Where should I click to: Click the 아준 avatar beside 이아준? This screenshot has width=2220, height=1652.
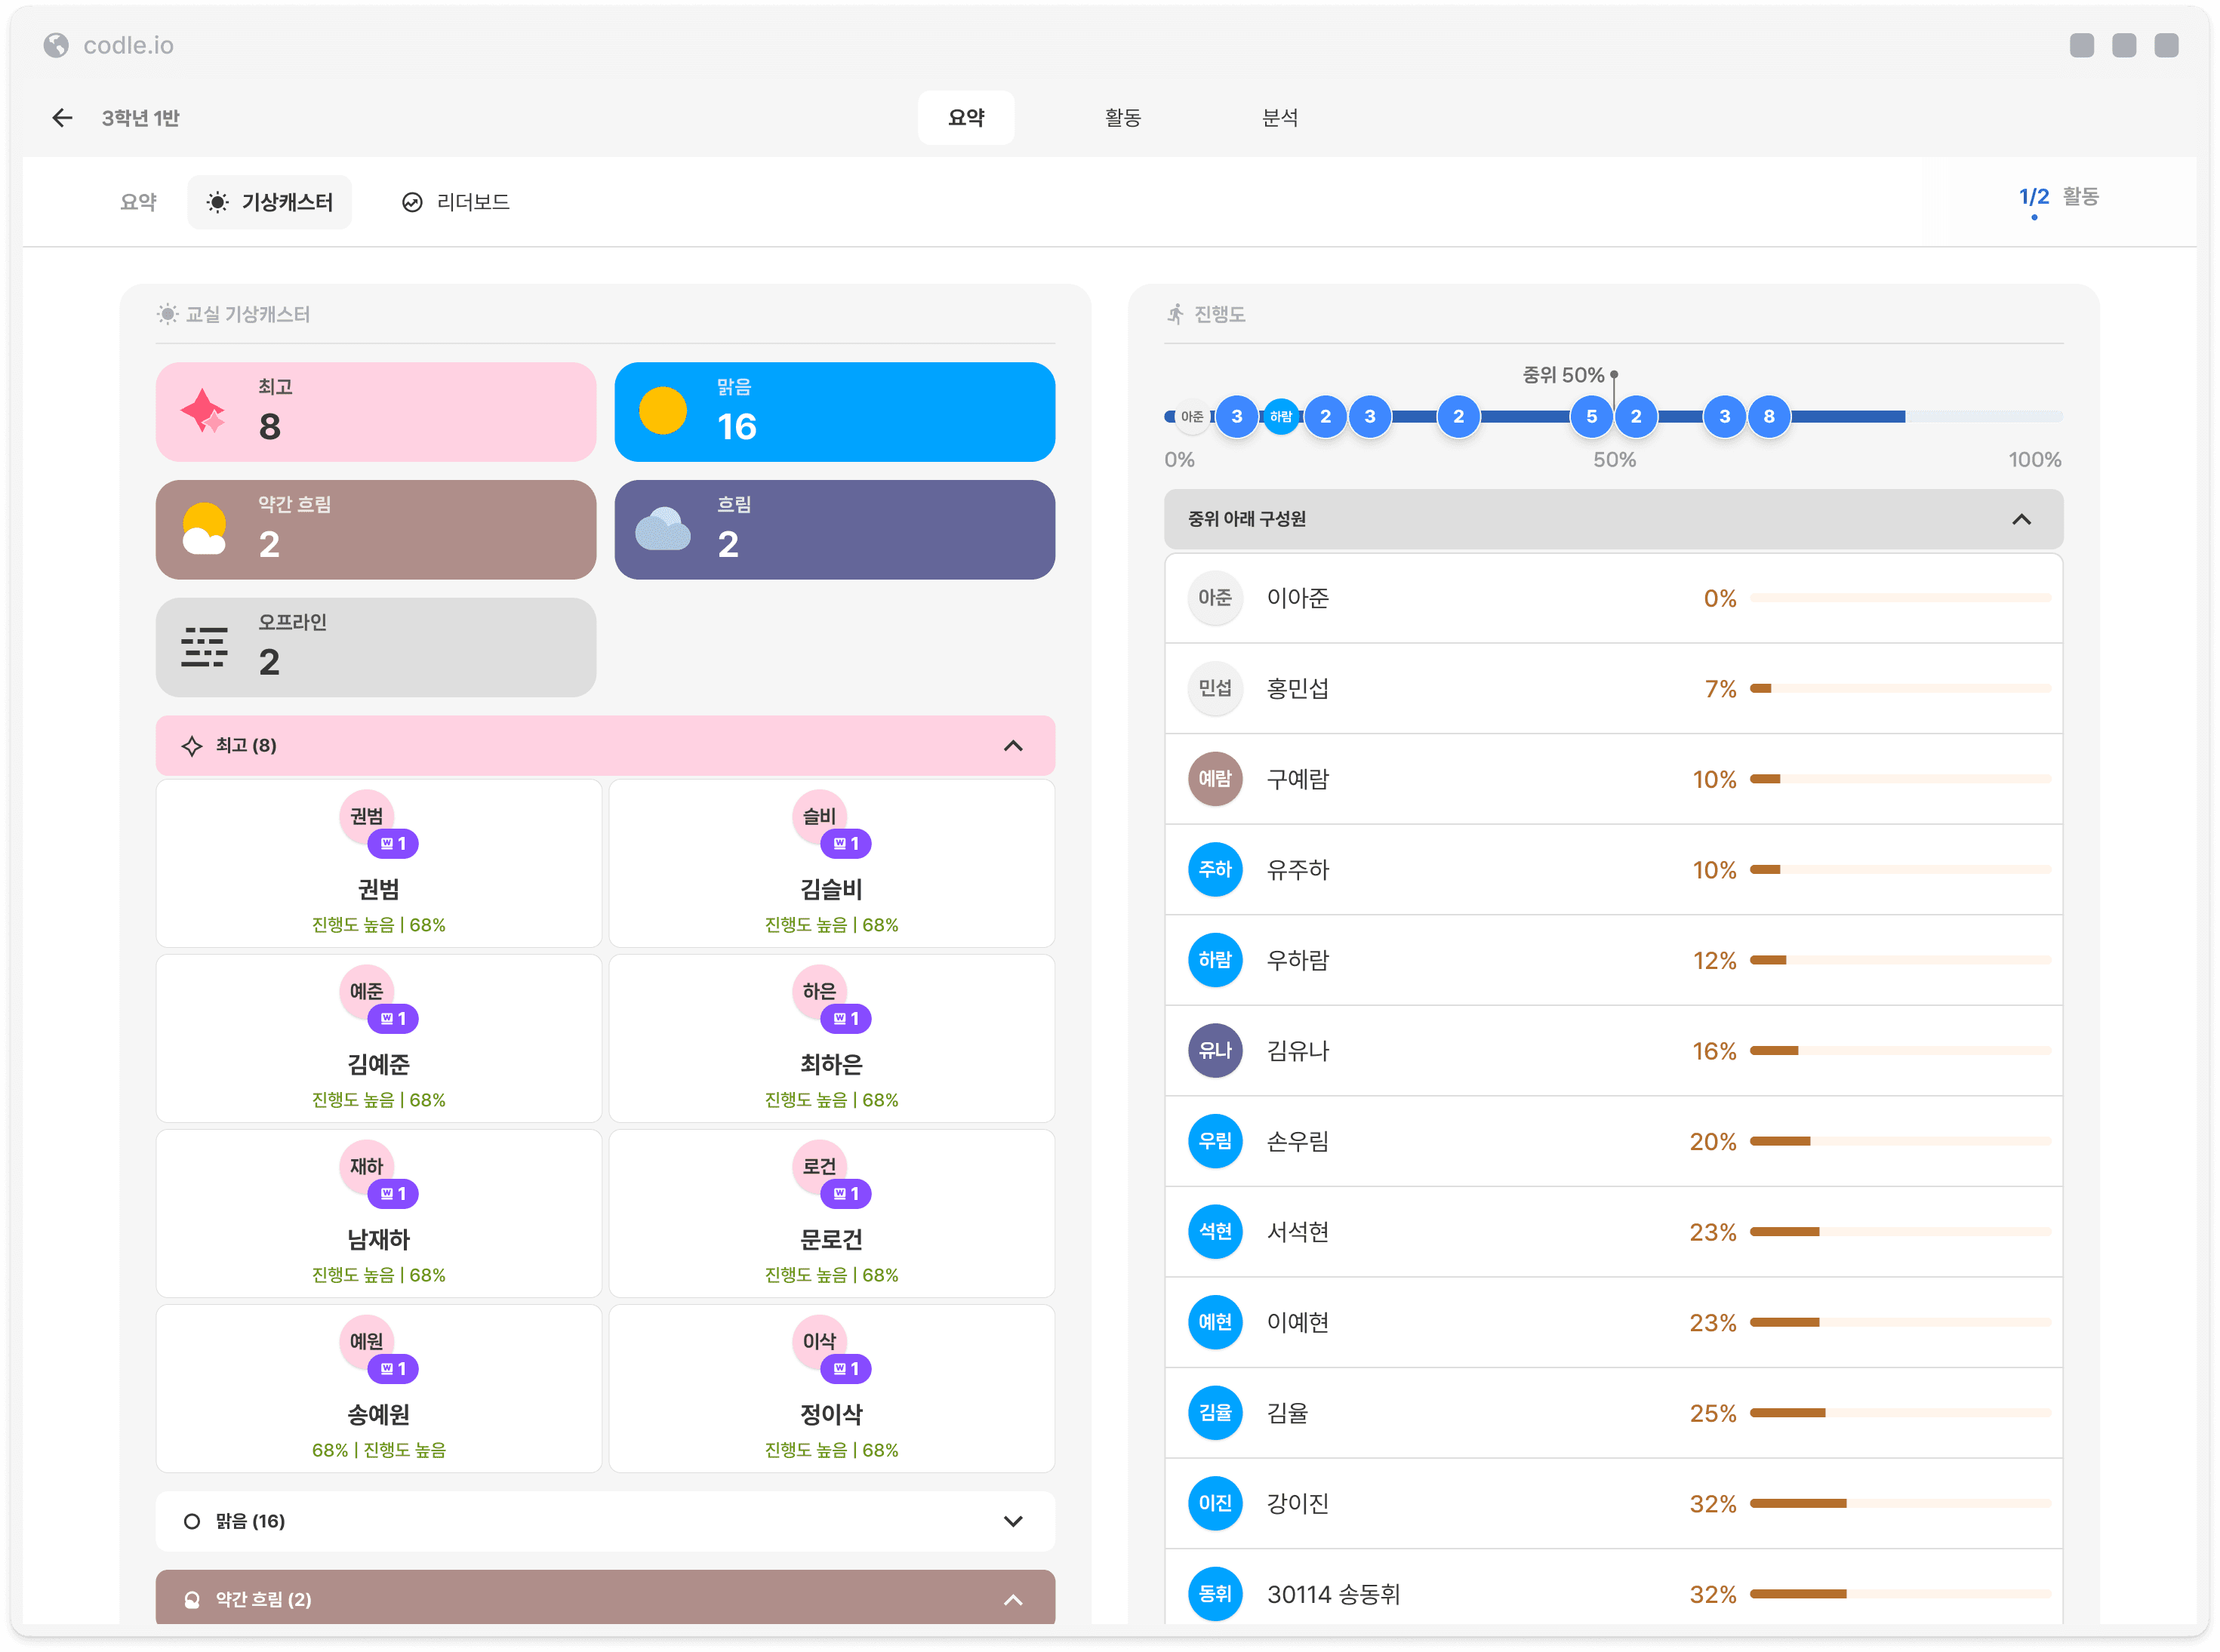[x=1214, y=598]
